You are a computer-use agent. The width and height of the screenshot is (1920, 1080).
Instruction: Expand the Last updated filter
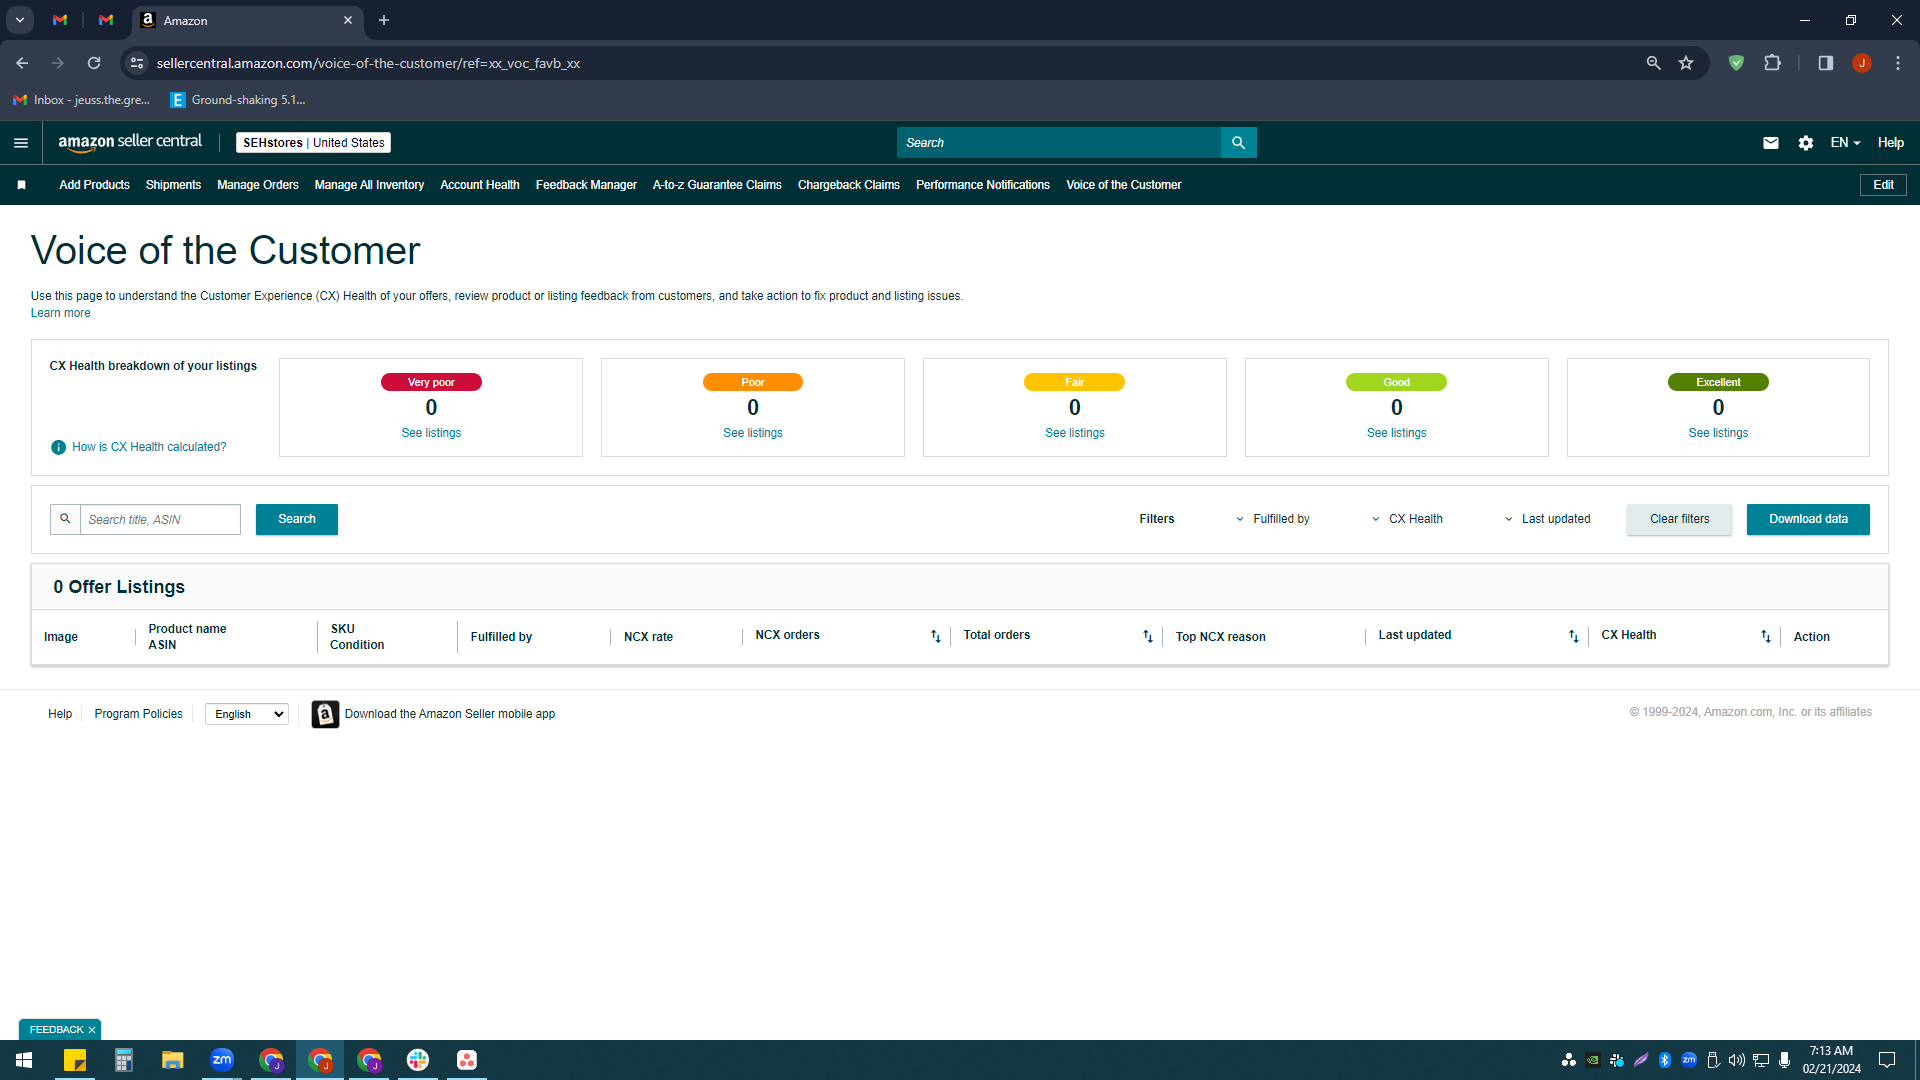[x=1547, y=519]
